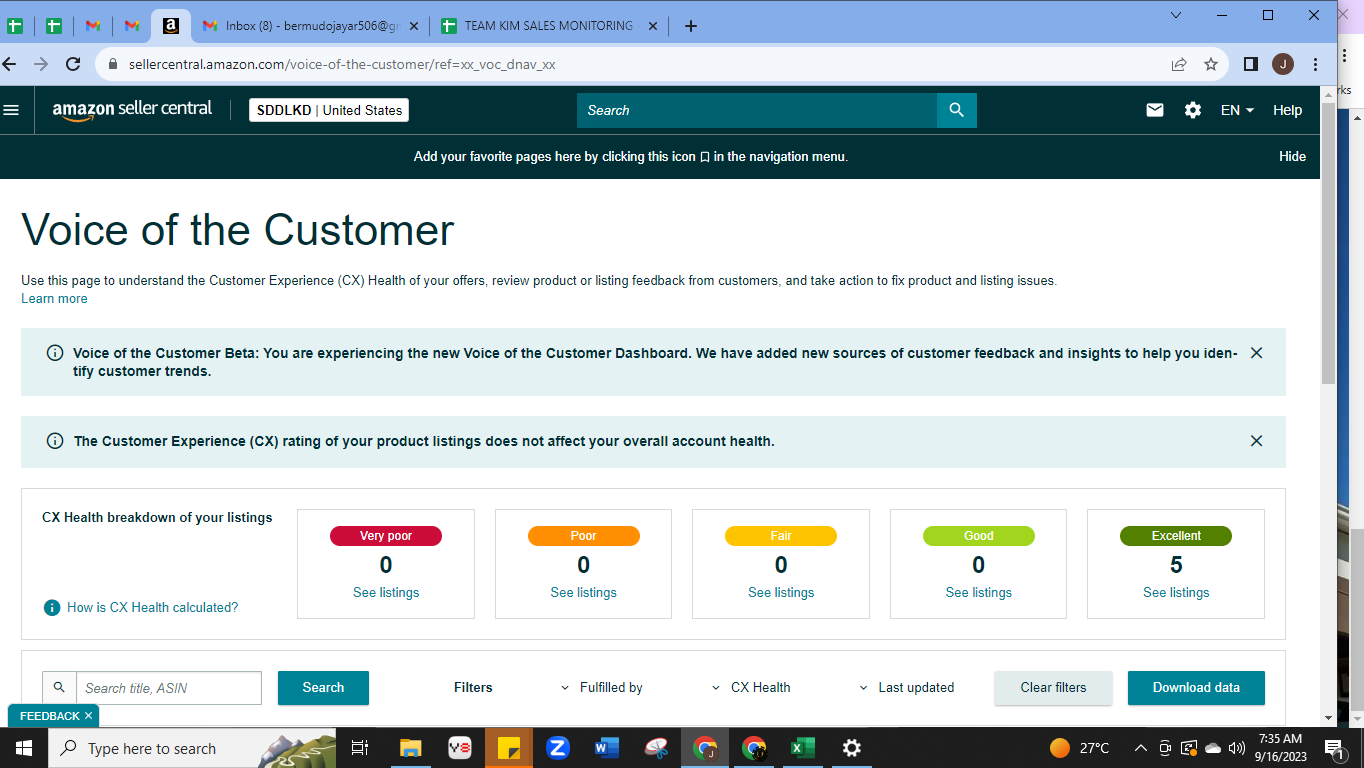Click the teal Search button for listings
This screenshot has height=768, width=1364.
[x=323, y=688]
